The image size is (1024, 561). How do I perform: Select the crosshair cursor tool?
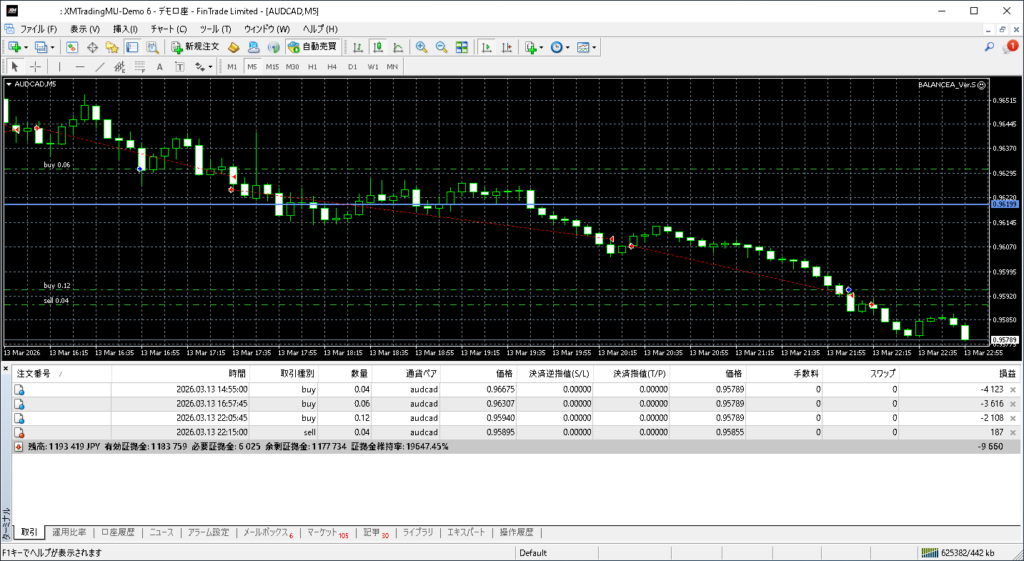pos(36,67)
